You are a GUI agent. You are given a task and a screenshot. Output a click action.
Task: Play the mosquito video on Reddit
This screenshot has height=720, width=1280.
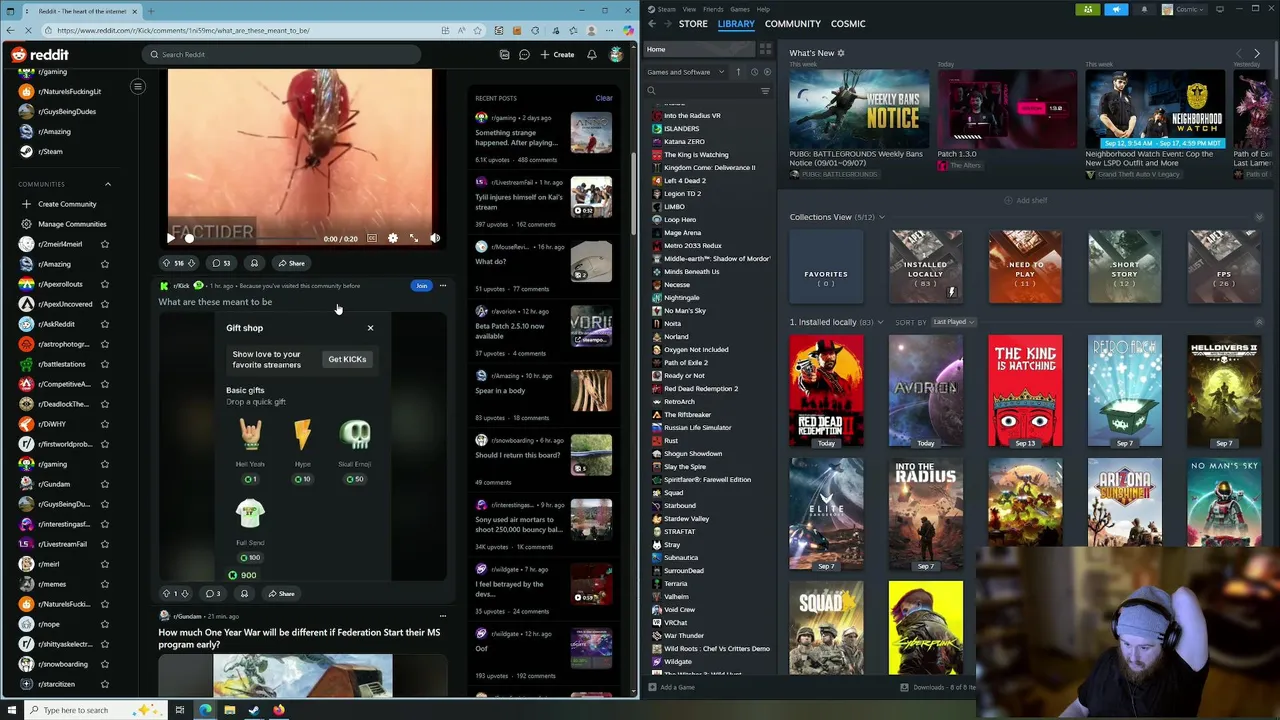171,238
